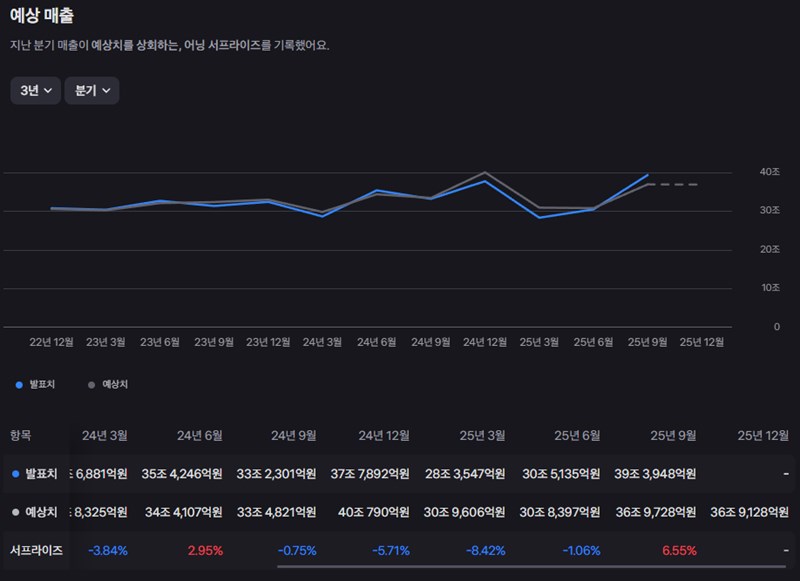Click the gray dot in 예상치 table row
This screenshot has height=581, width=800.
pyautogui.click(x=15, y=512)
